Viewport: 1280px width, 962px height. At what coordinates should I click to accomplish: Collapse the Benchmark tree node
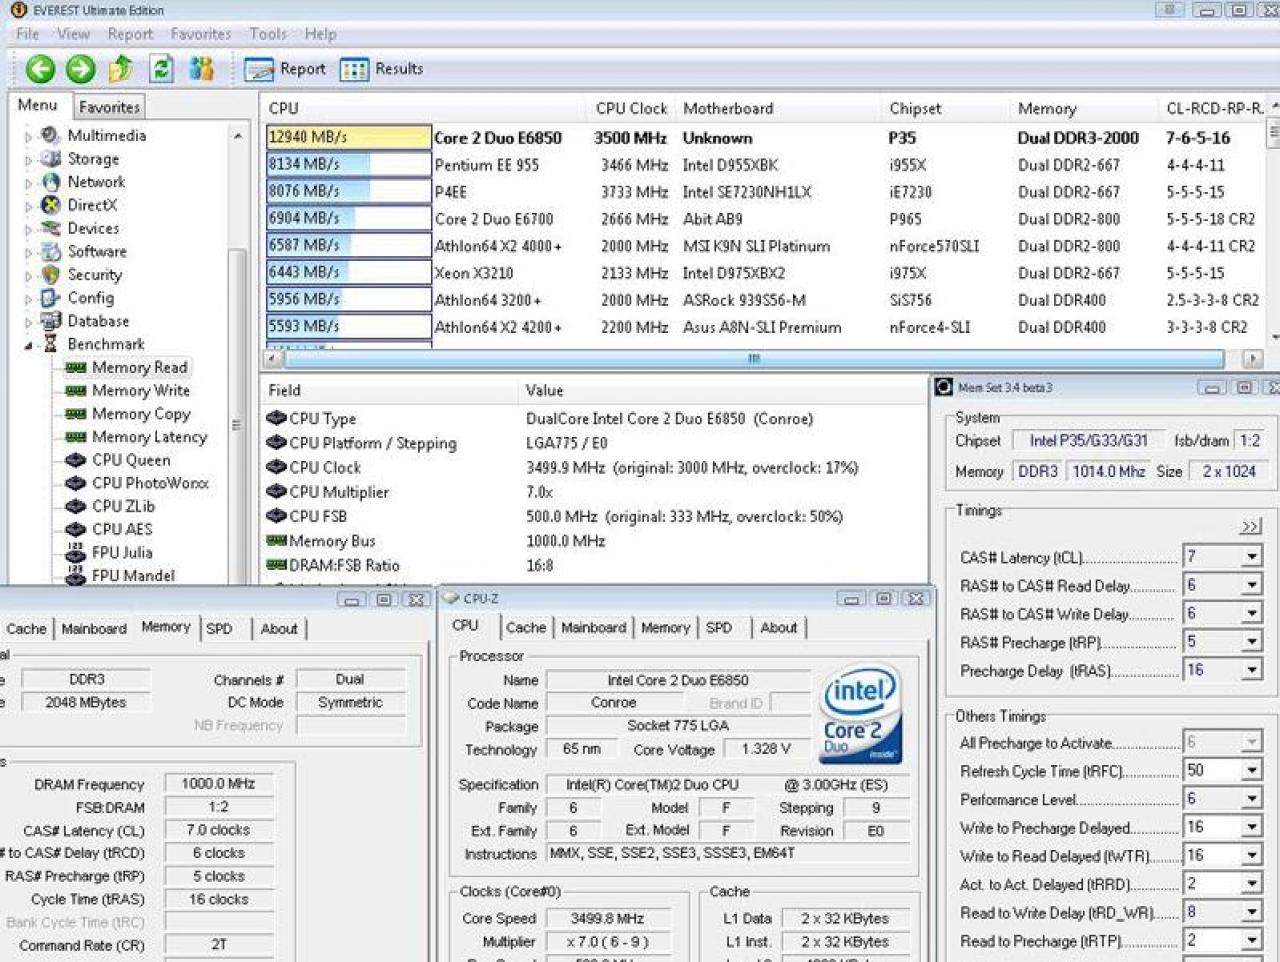click(x=28, y=345)
